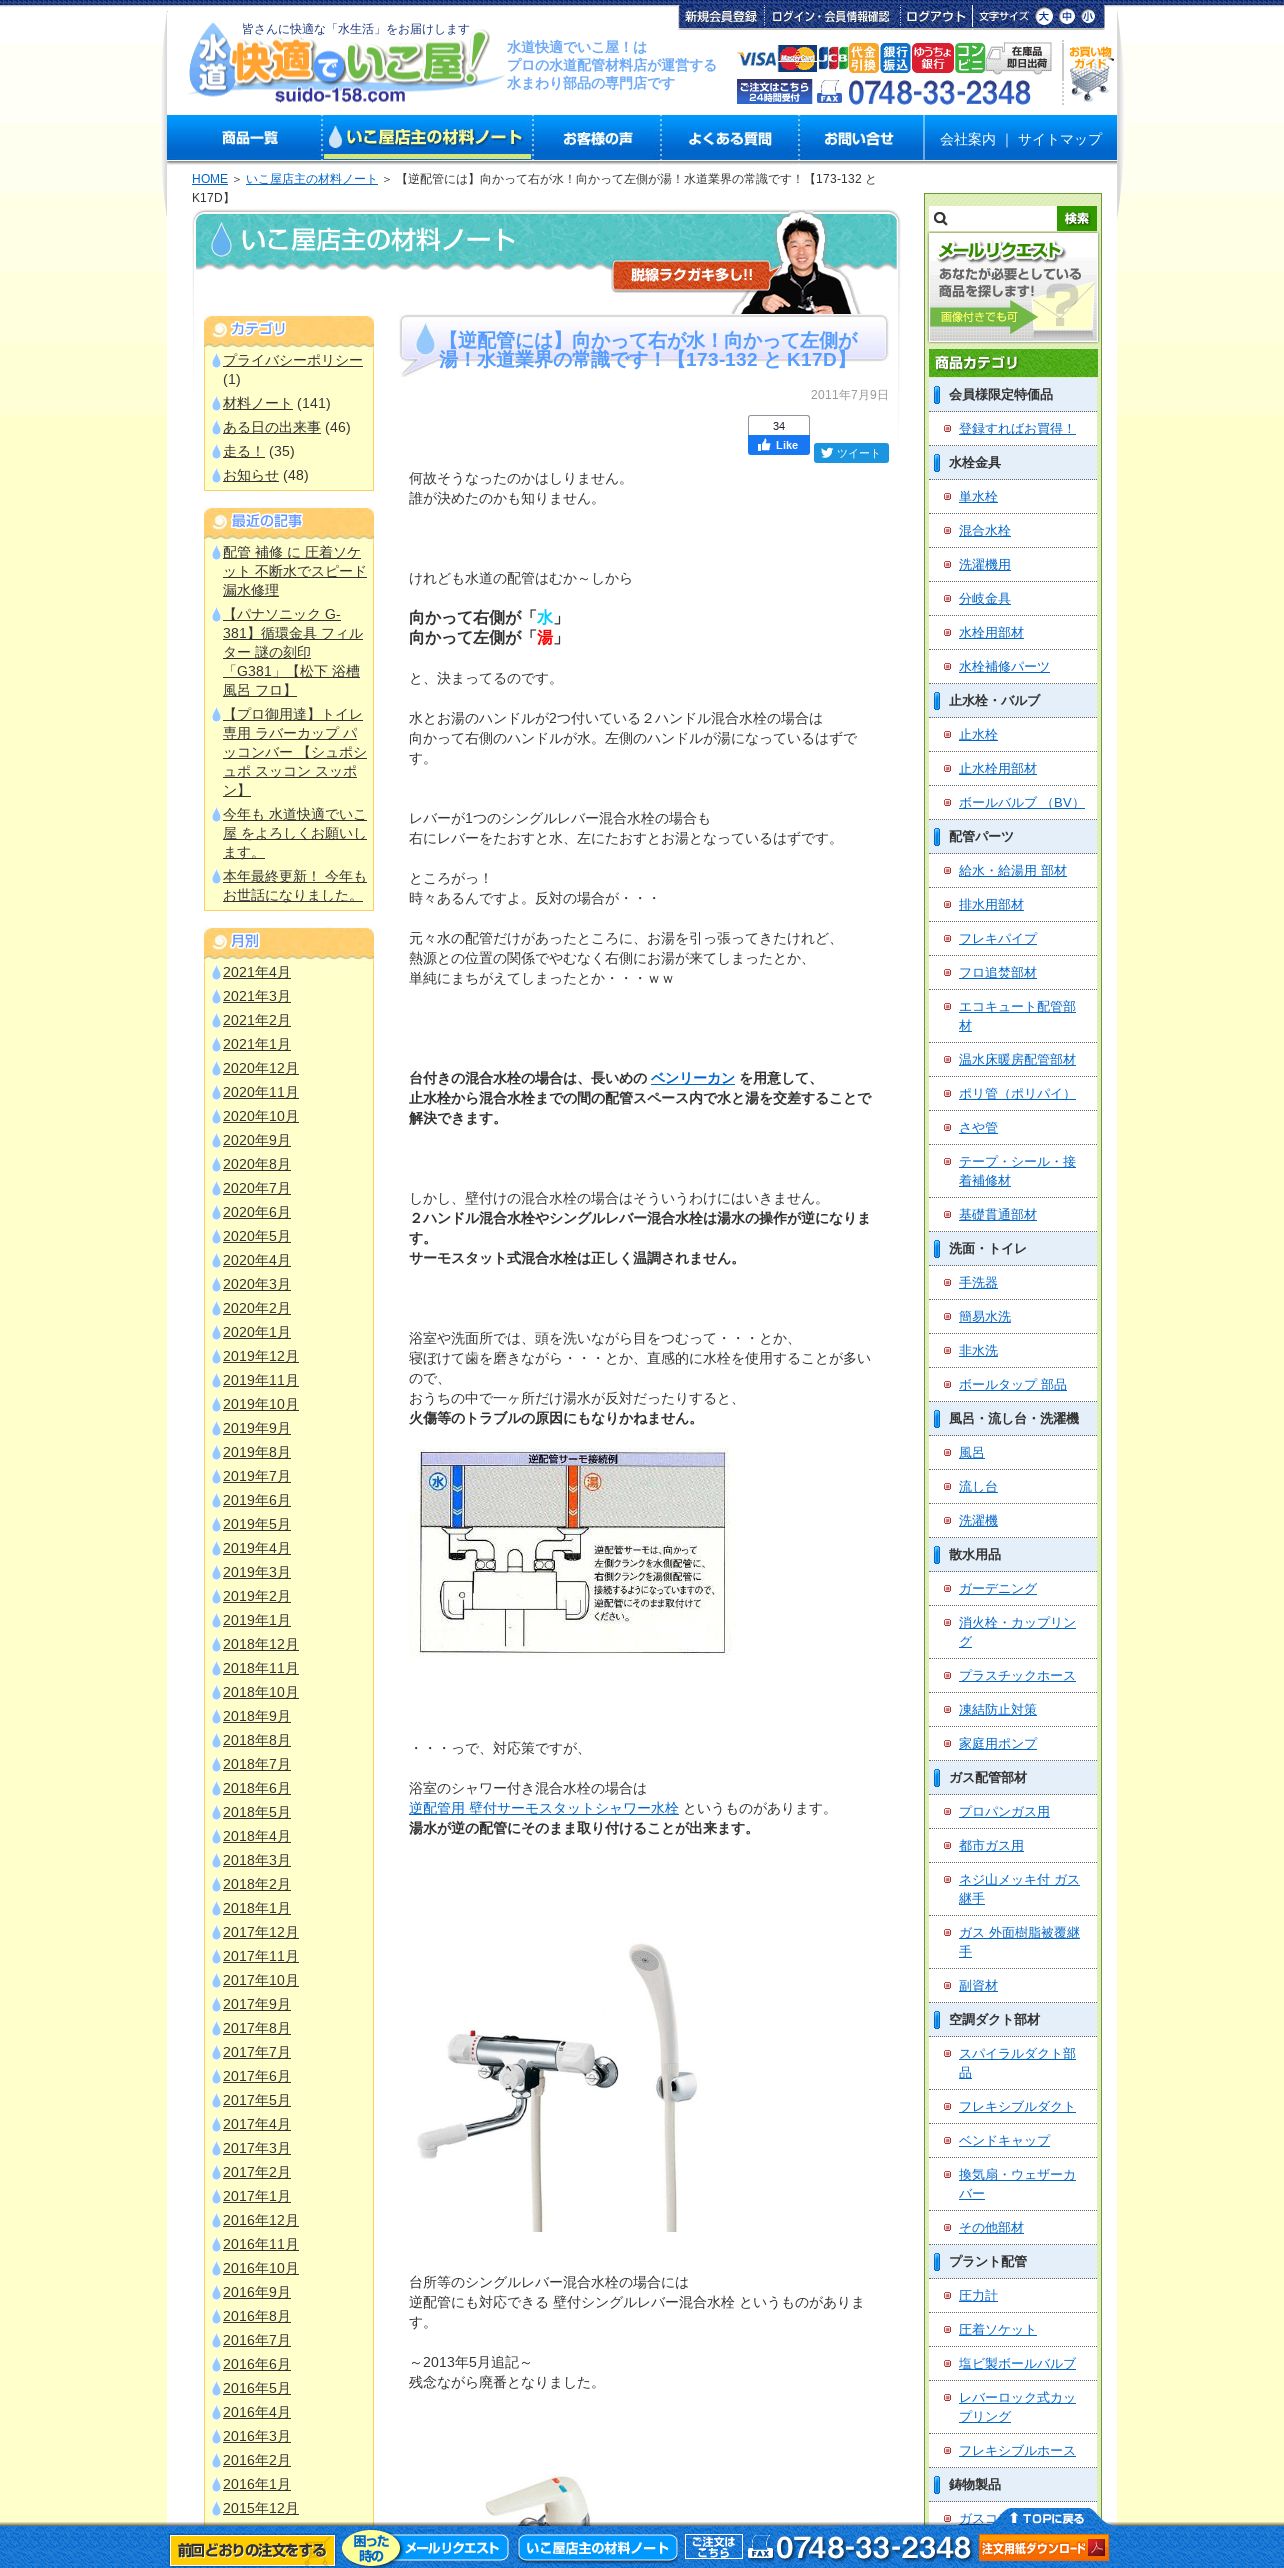
Task: Open エコキュート配管部材 product category
Action: tap(1017, 1016)
